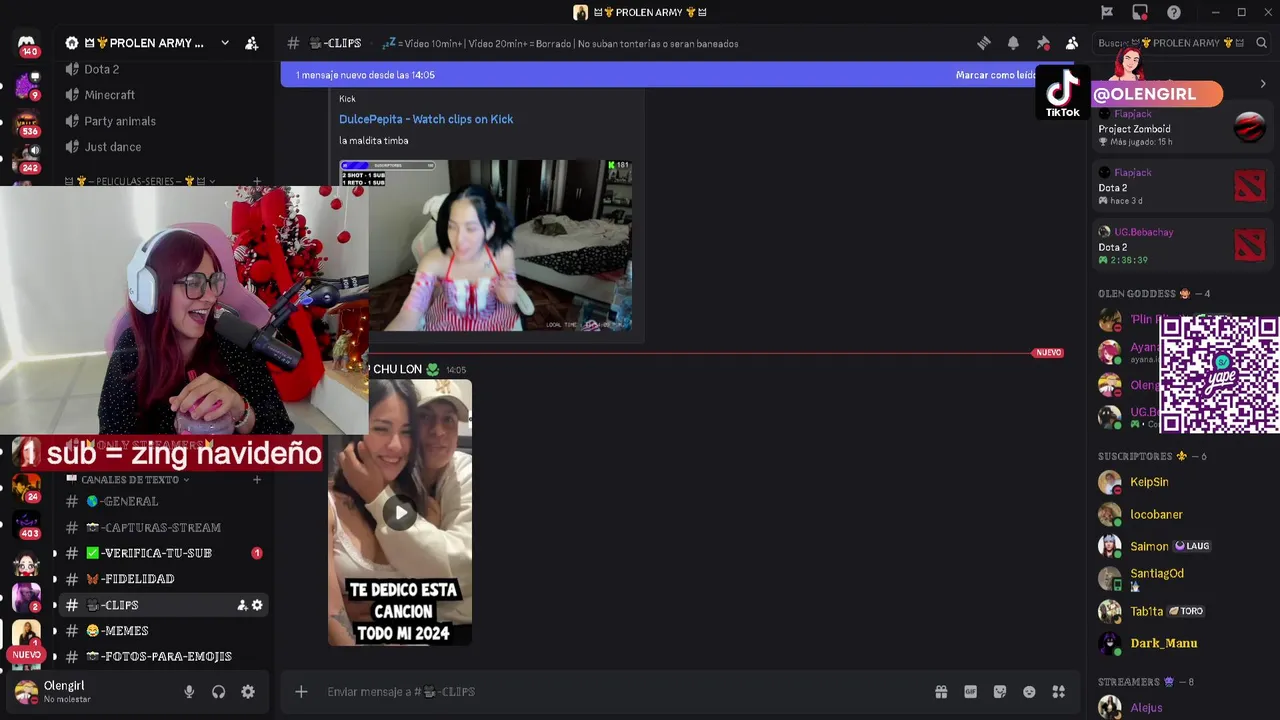This screenshot has height=720, width=1280.
Task: Toggle microphone mute
Action: coord(189,692)
